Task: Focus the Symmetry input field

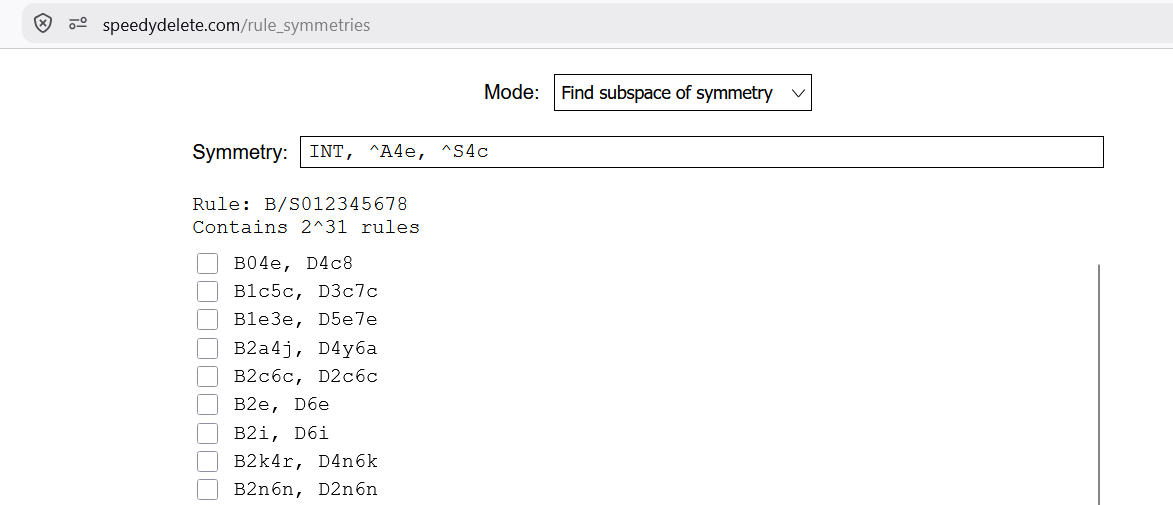Action: 701,152
